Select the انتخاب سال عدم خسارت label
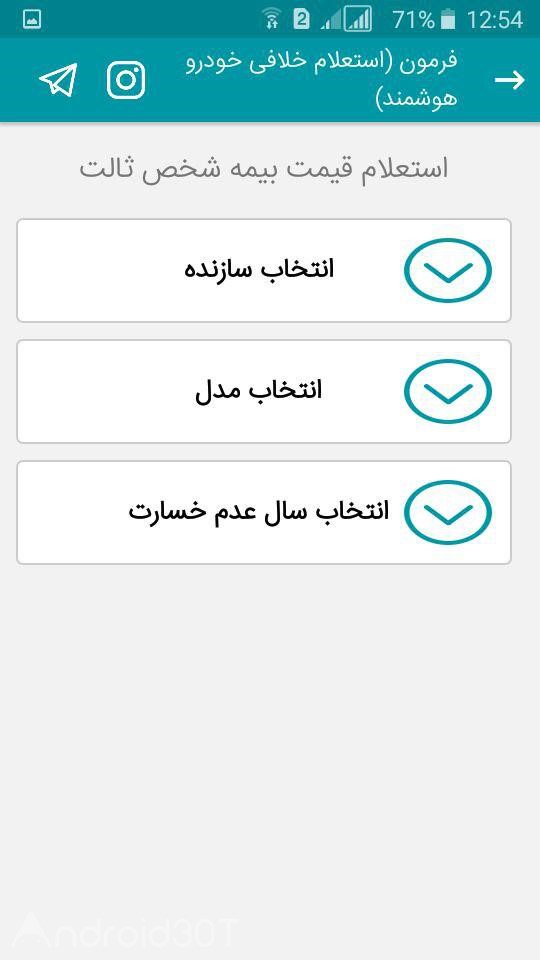This screenshot has height=960, width=540. pos(258,512)
